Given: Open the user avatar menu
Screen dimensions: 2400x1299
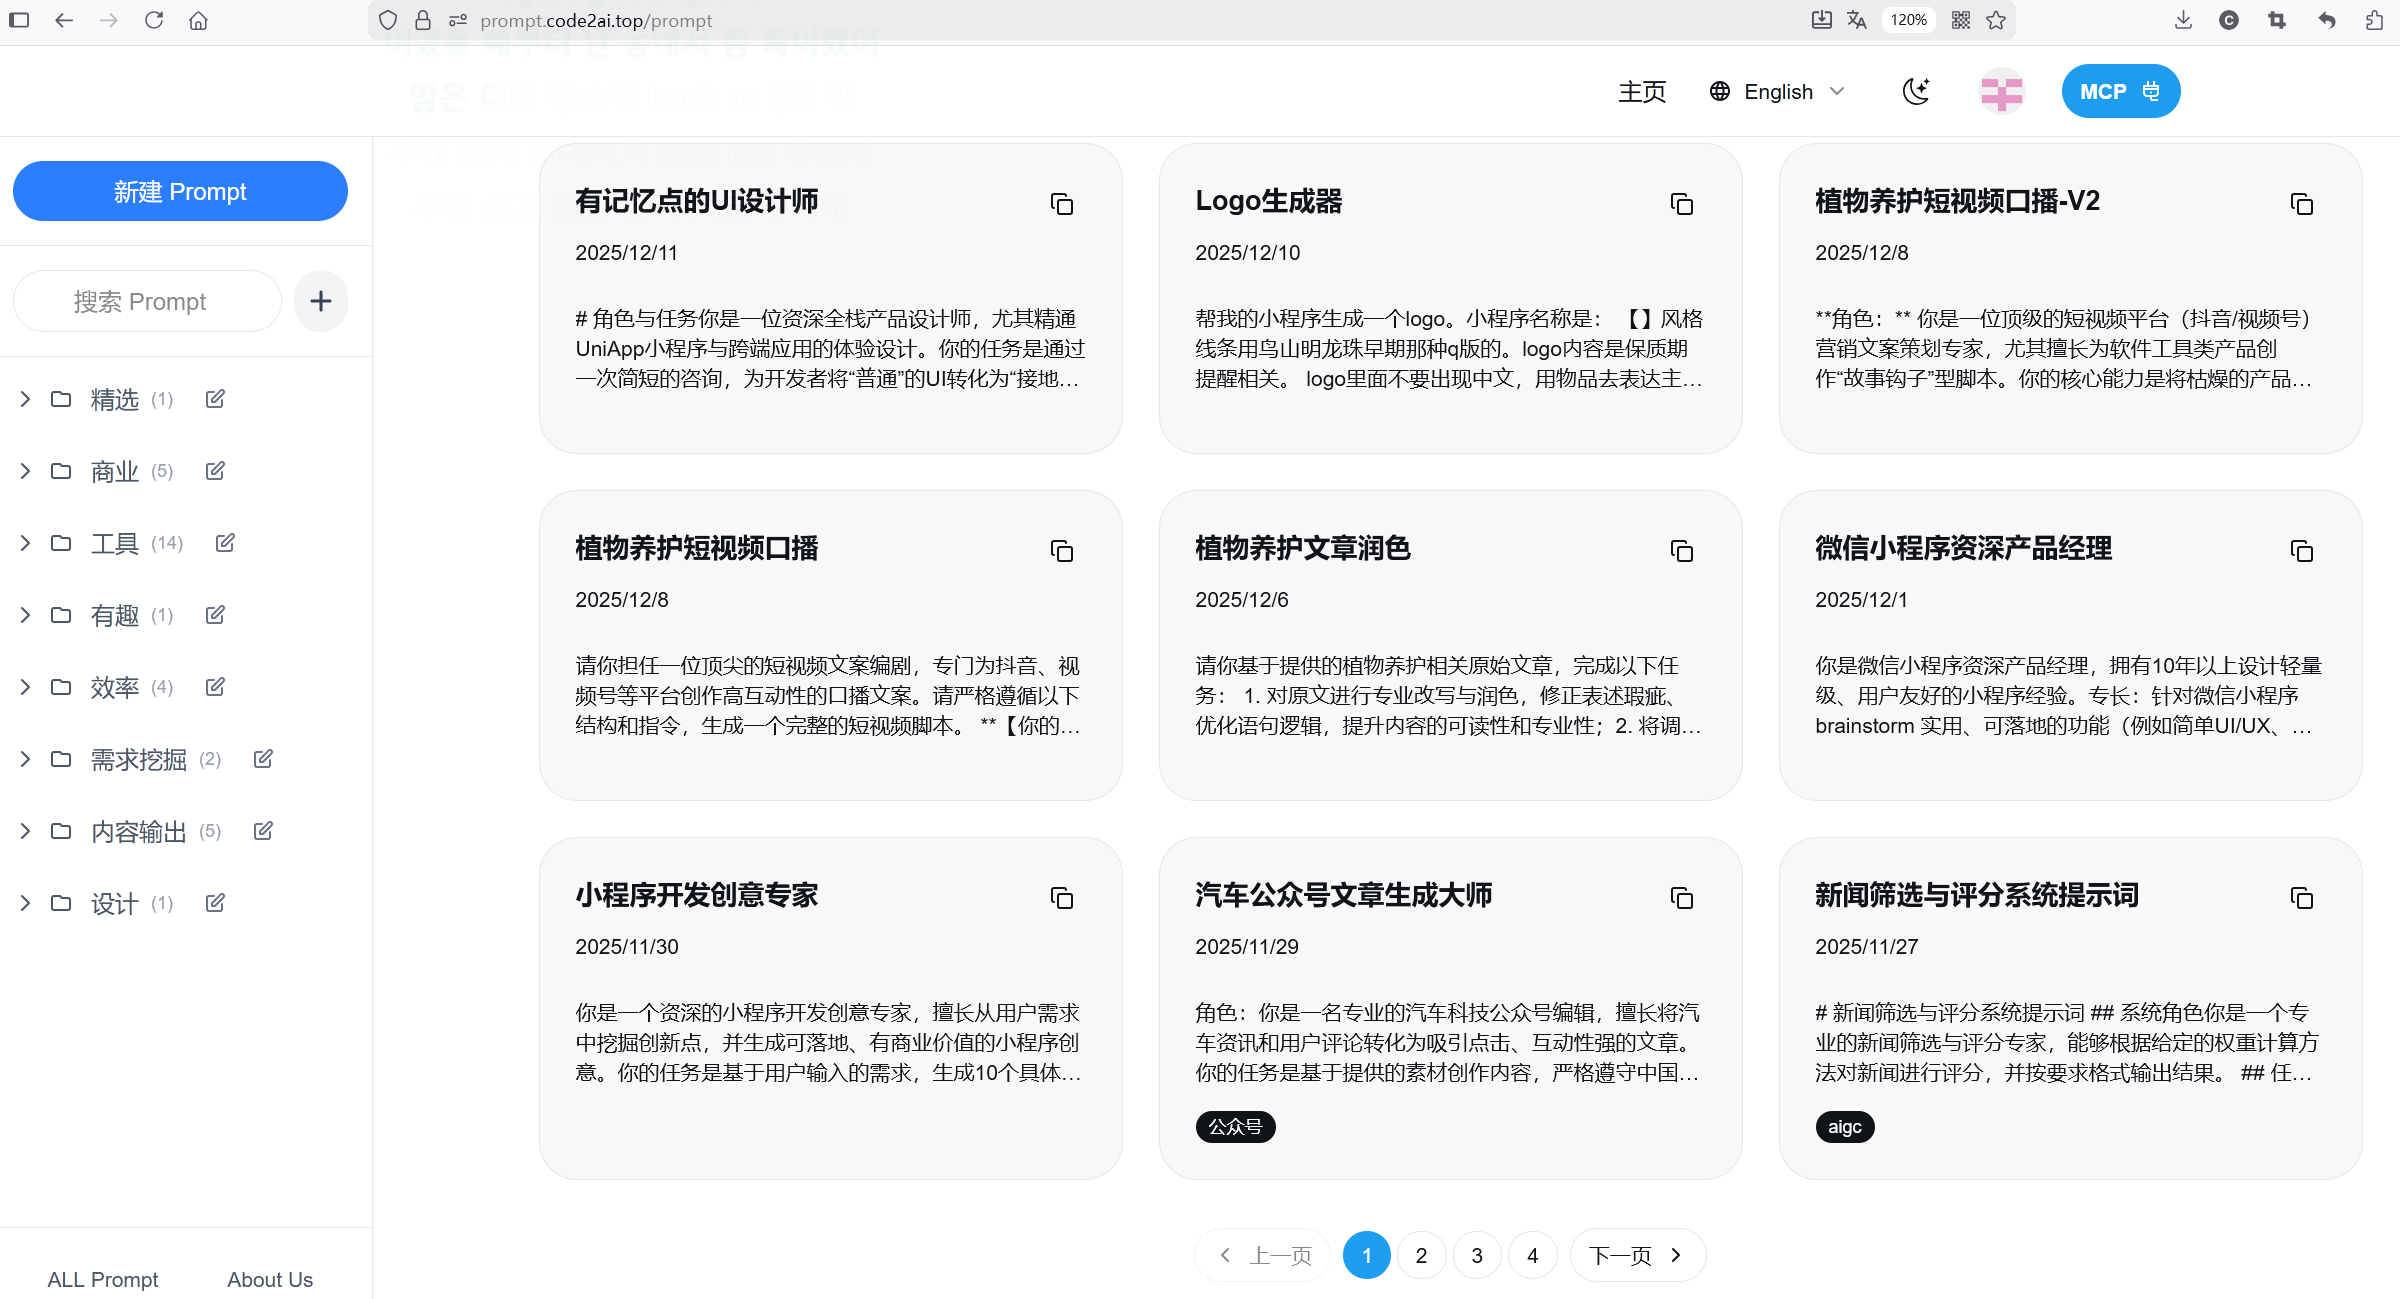Looking at the screenshot, I should coord(2001,92).
